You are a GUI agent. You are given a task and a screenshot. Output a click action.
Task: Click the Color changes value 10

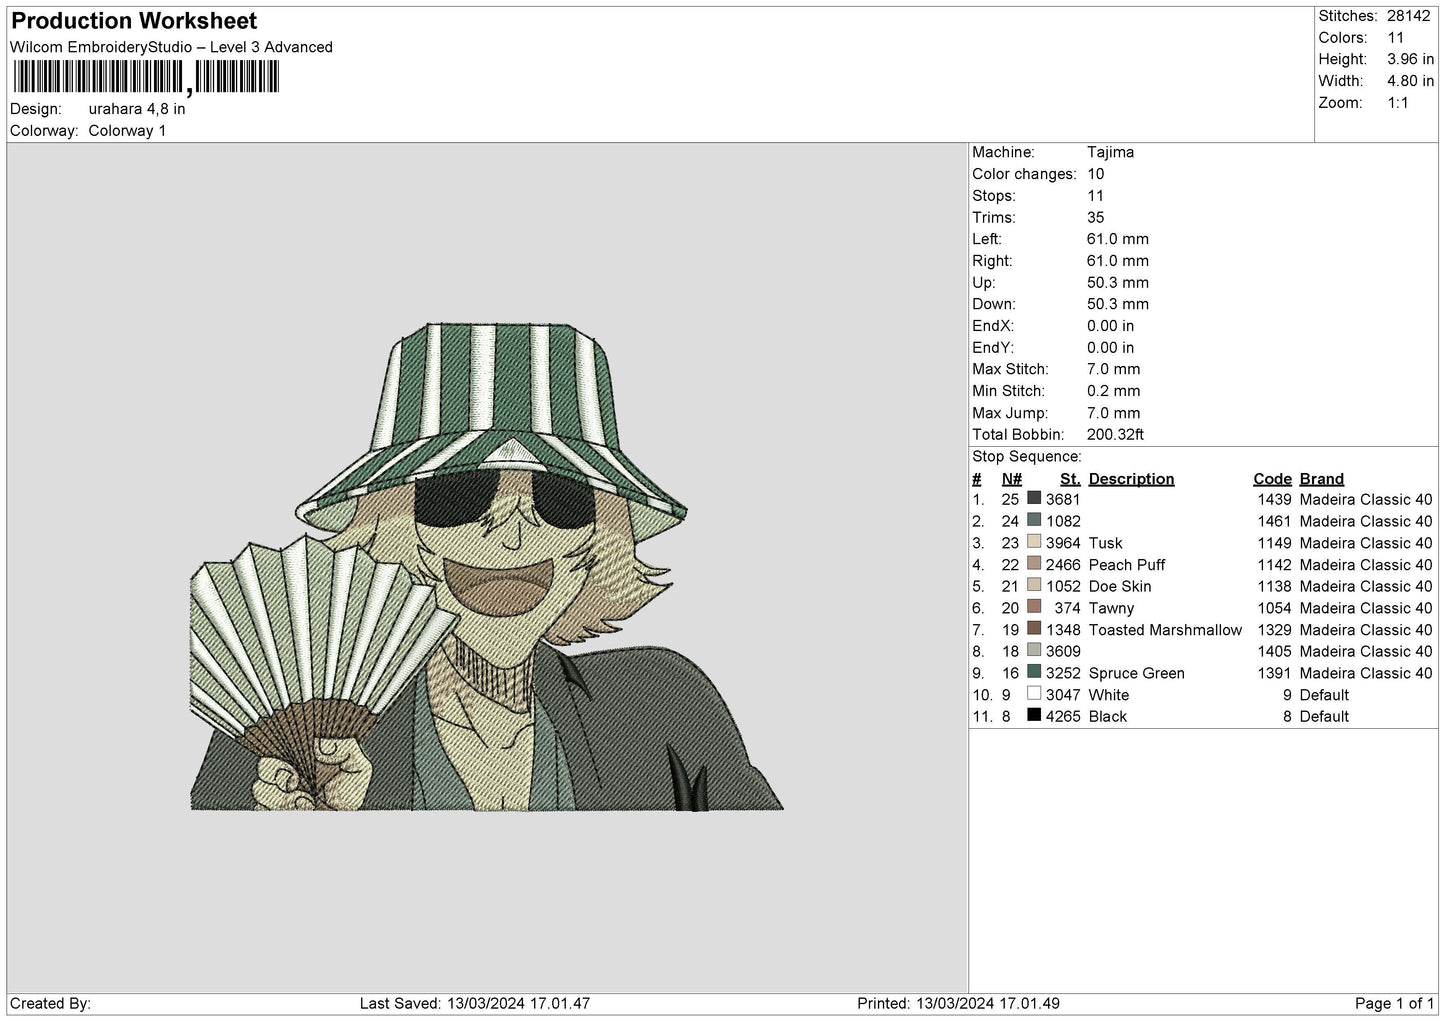(1095, 174)
